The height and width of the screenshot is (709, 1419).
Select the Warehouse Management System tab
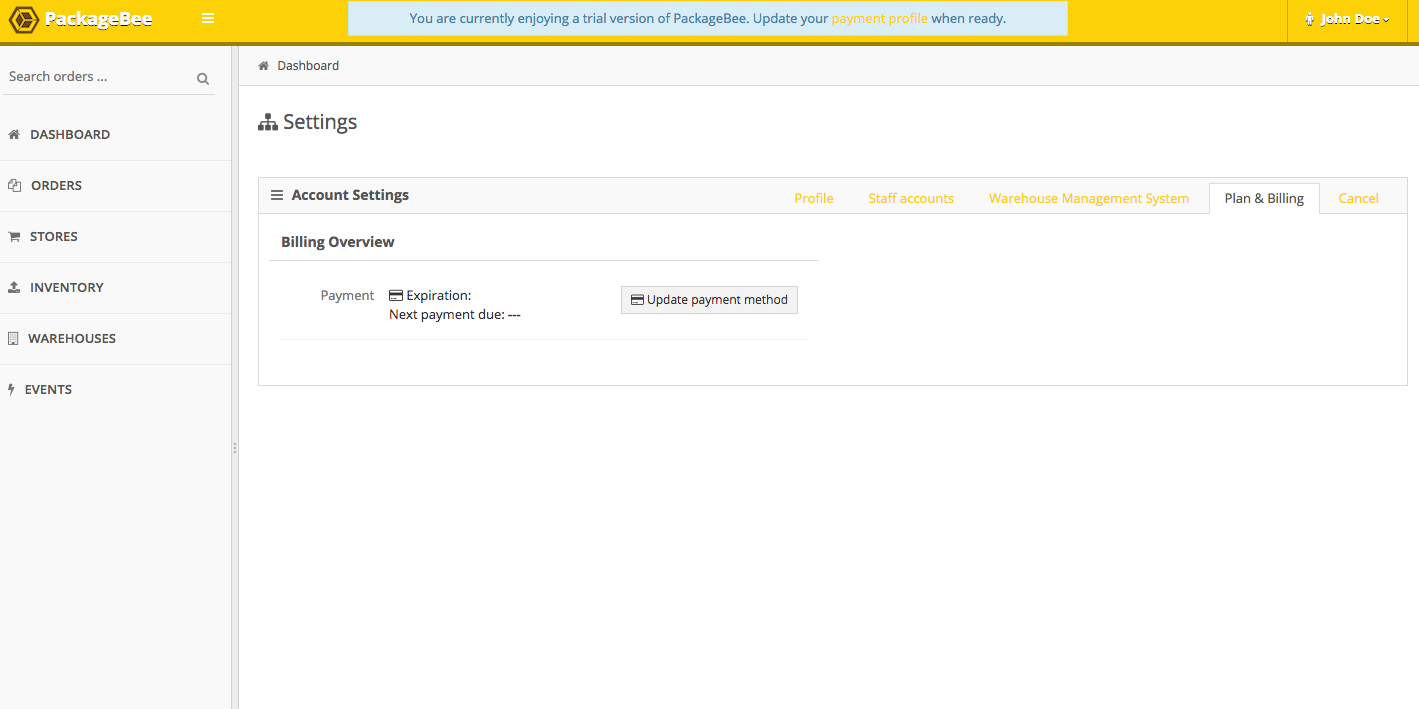click(1089, 198)
